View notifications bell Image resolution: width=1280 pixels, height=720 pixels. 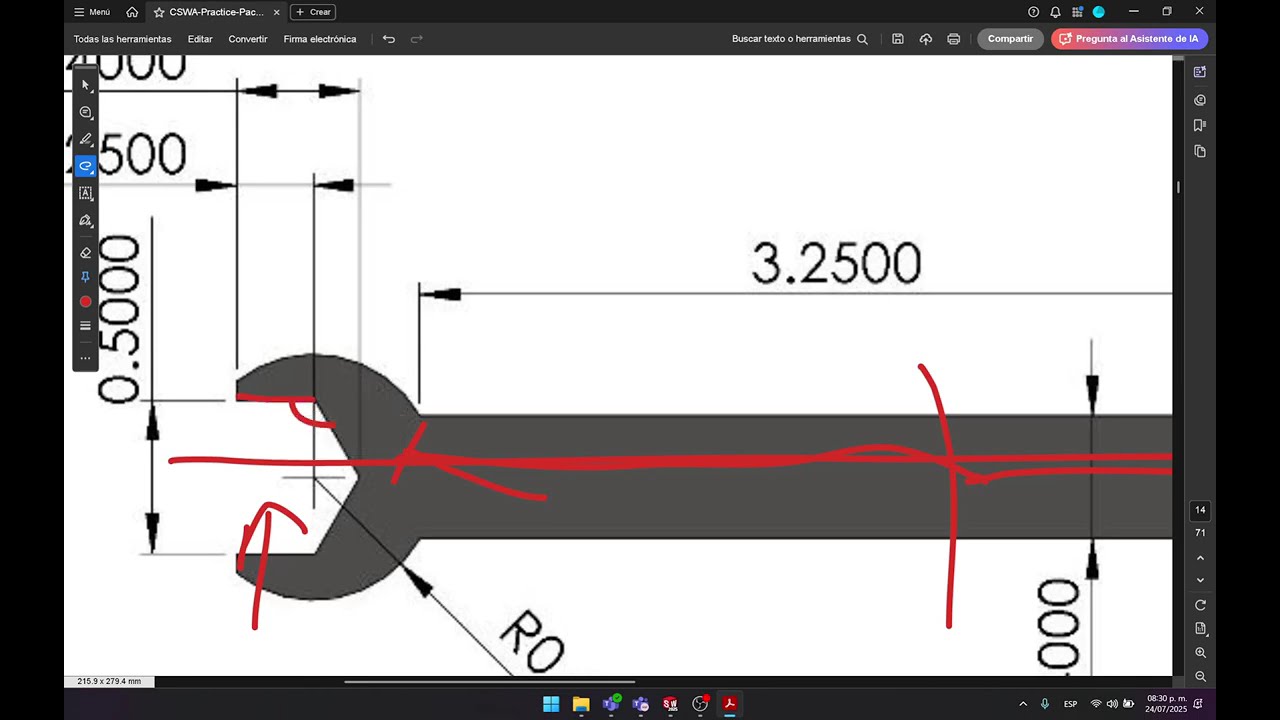[x=1055, y=12]
